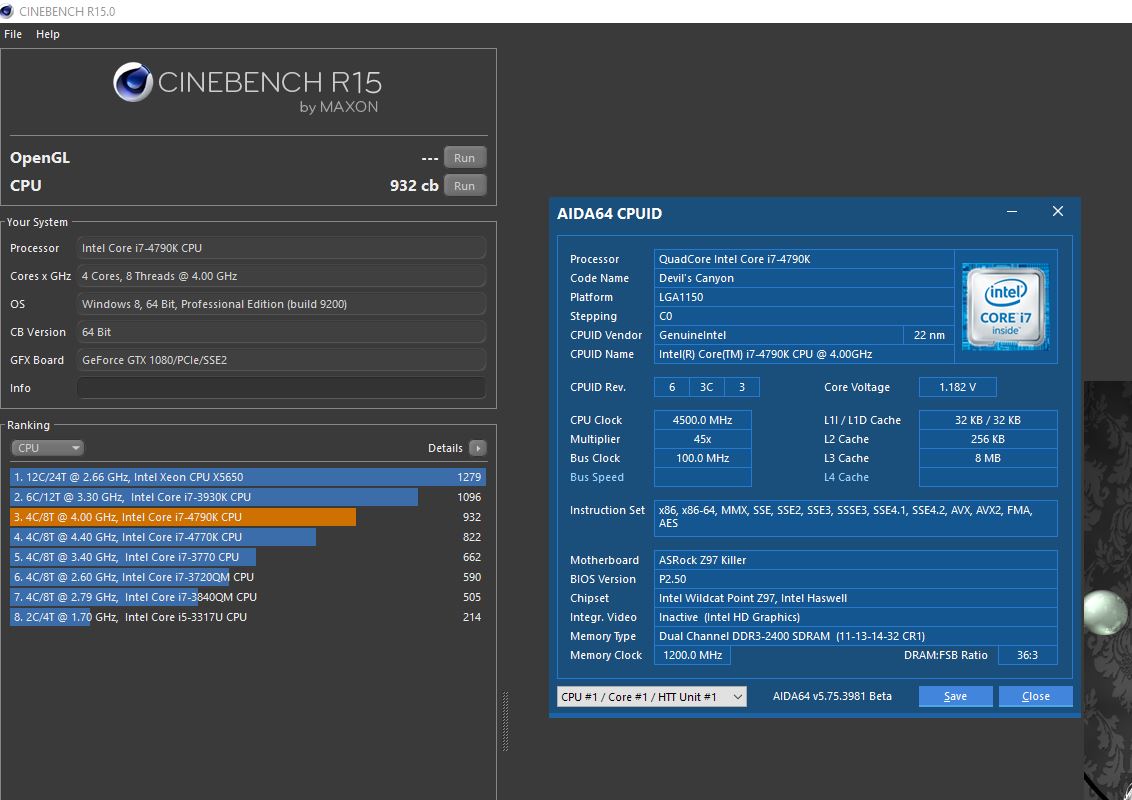Click the Cores x GHz field
This screenshot has width=1132, height=800.
pyautogui.click(x=281, y=276)
